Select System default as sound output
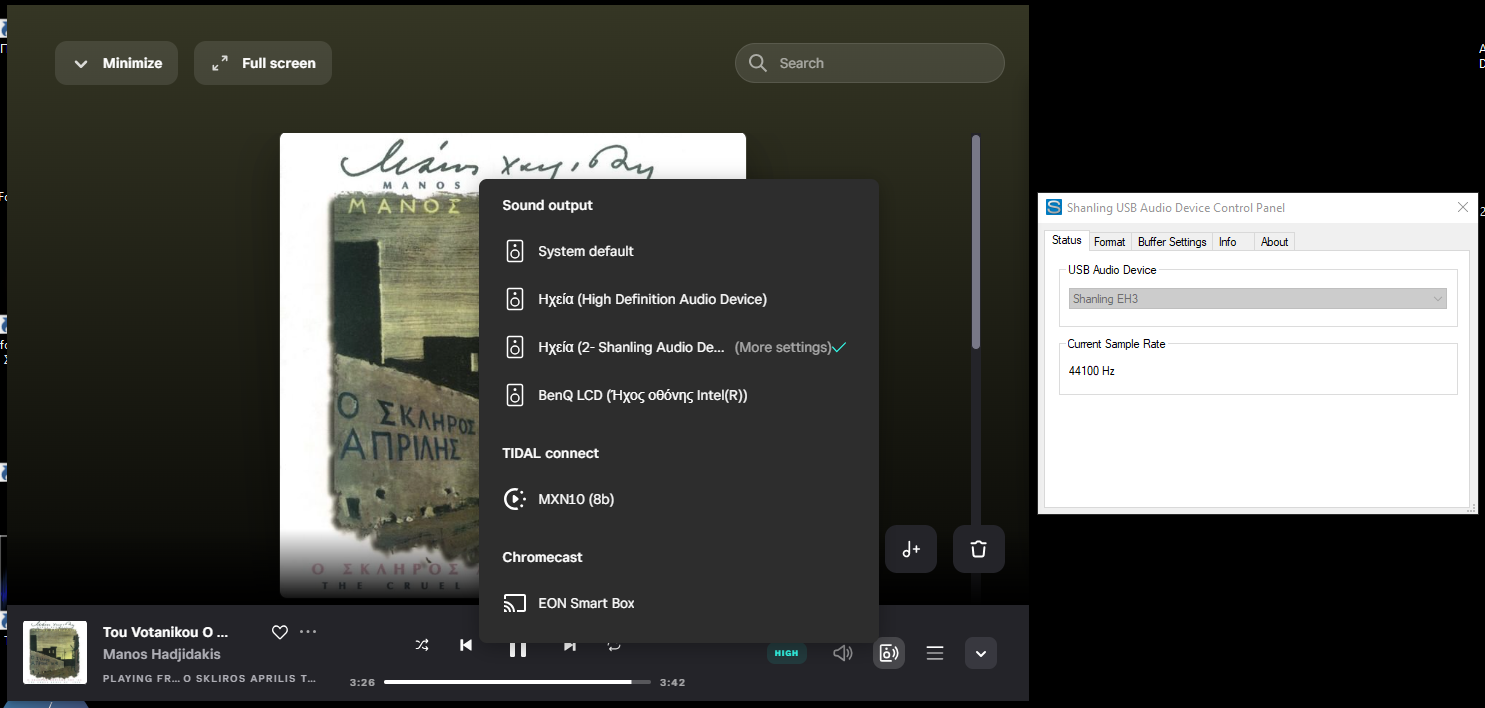Screen dimensions: 1485x708 click(585, 251)
